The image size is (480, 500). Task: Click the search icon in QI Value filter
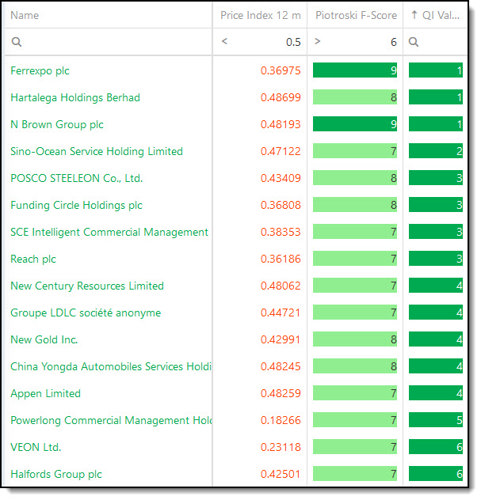[413, 42]
